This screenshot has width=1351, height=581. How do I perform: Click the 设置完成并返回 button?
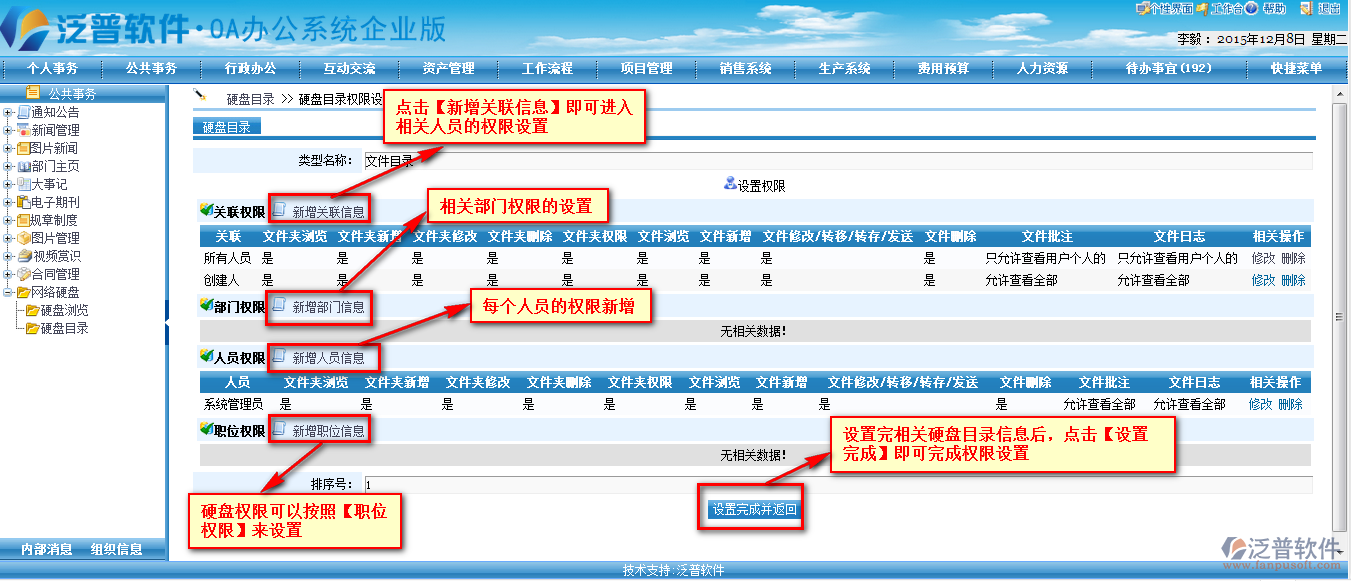[x=754, y=510]
